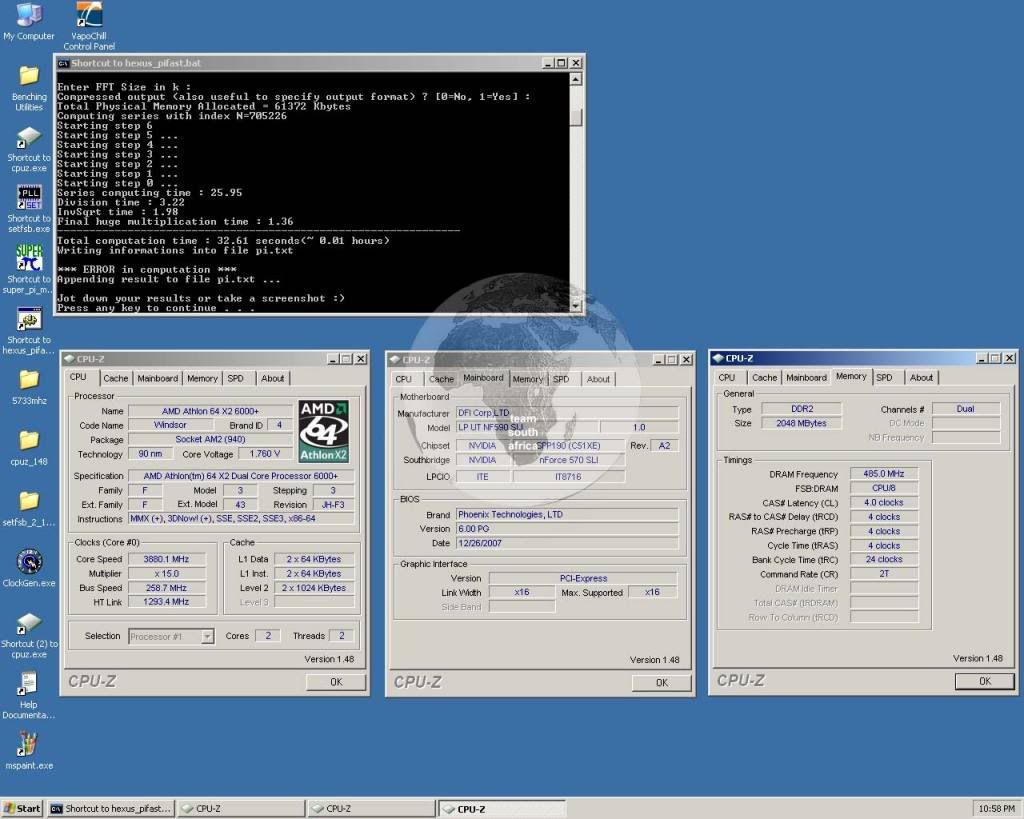
Task: Open Mainboard tab in CPU-Z processor window
Action: point(157,378)
